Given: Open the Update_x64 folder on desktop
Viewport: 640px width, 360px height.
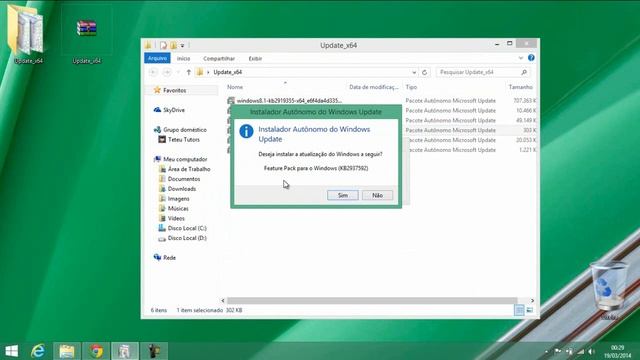Looking at the screenshot, I should [x=27, y=34].
